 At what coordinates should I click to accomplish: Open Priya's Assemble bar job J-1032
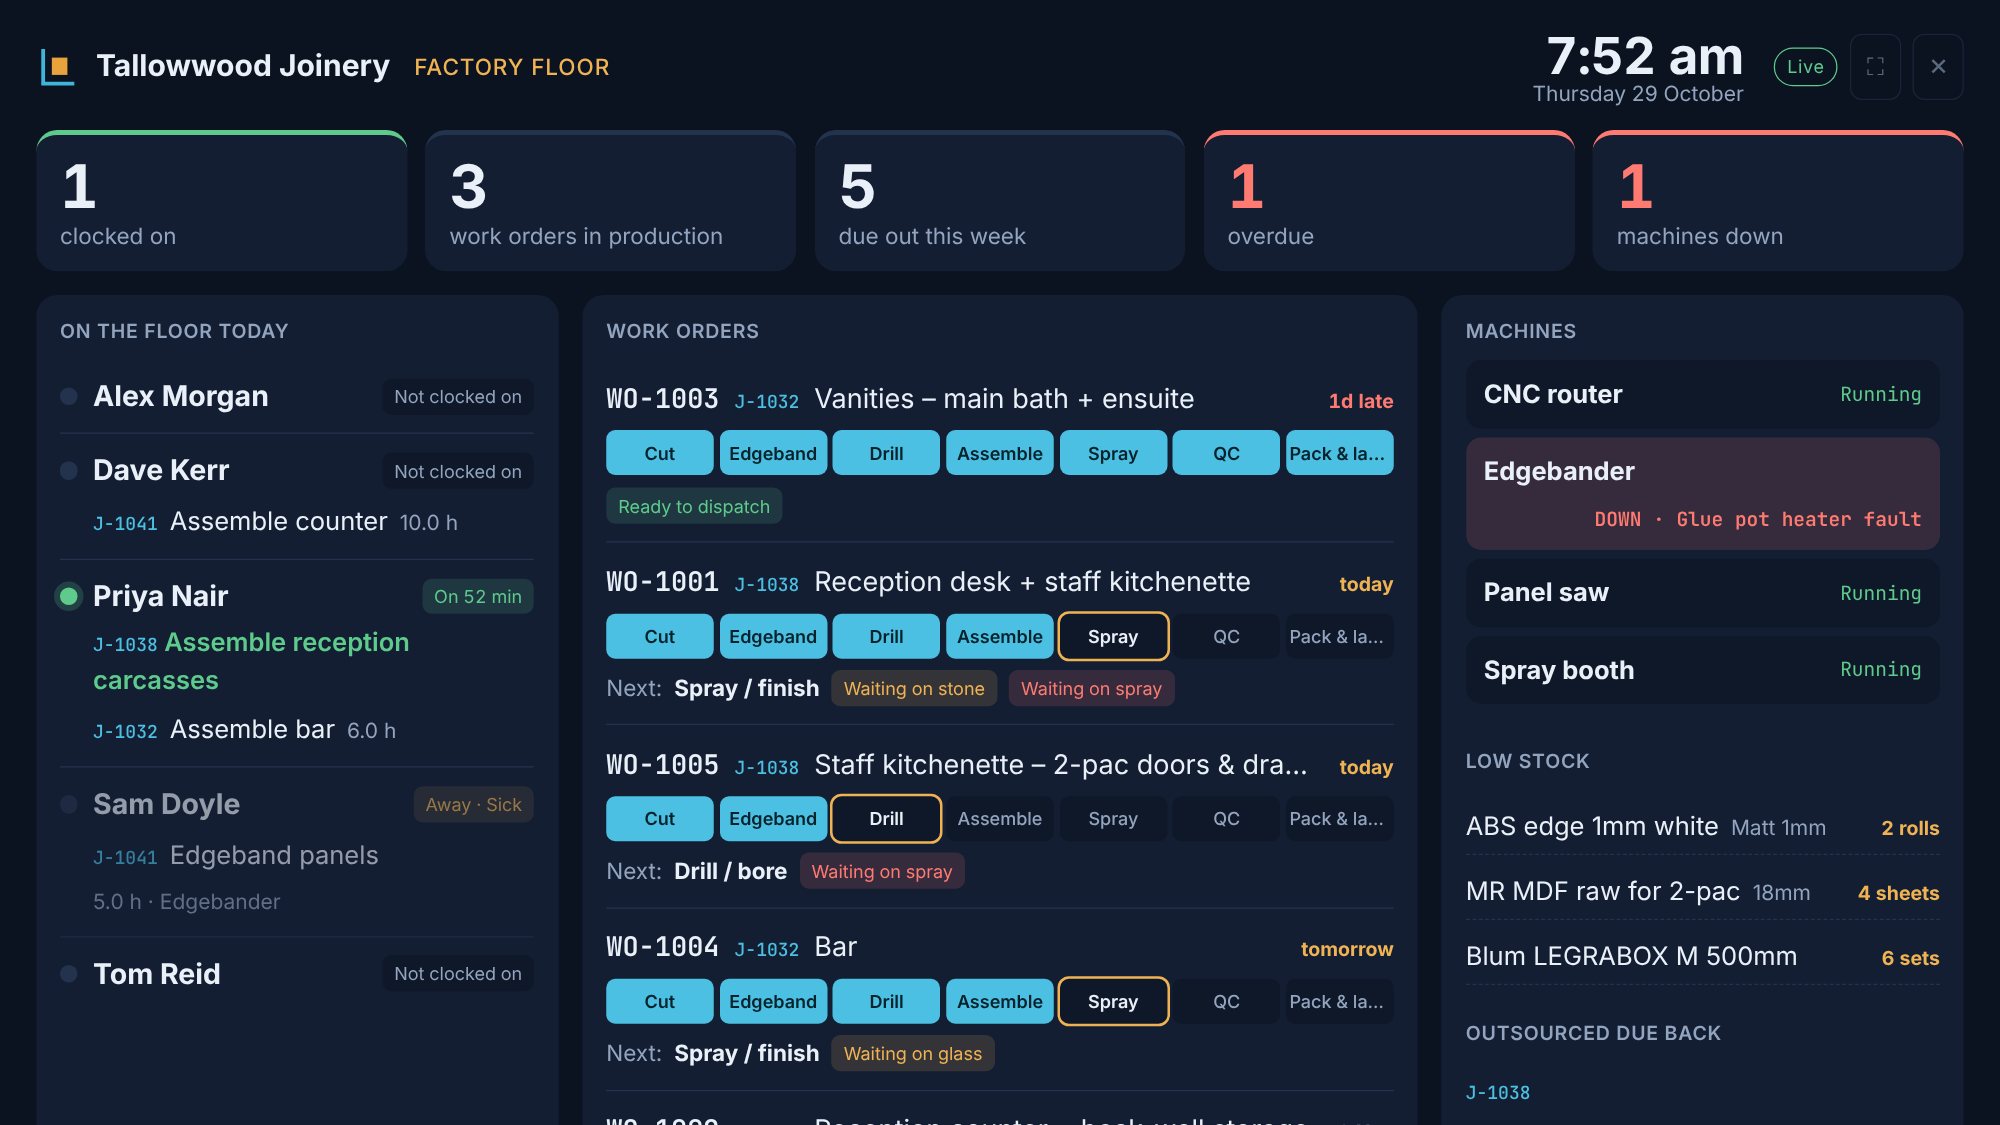(244, 730)
